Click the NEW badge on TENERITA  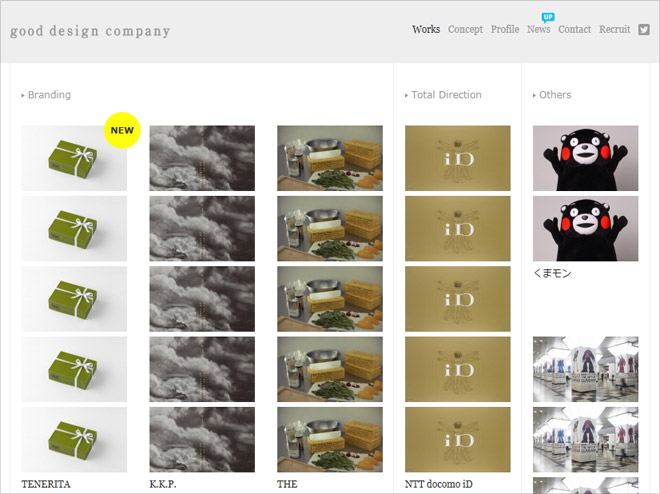[x=122, y=130]
